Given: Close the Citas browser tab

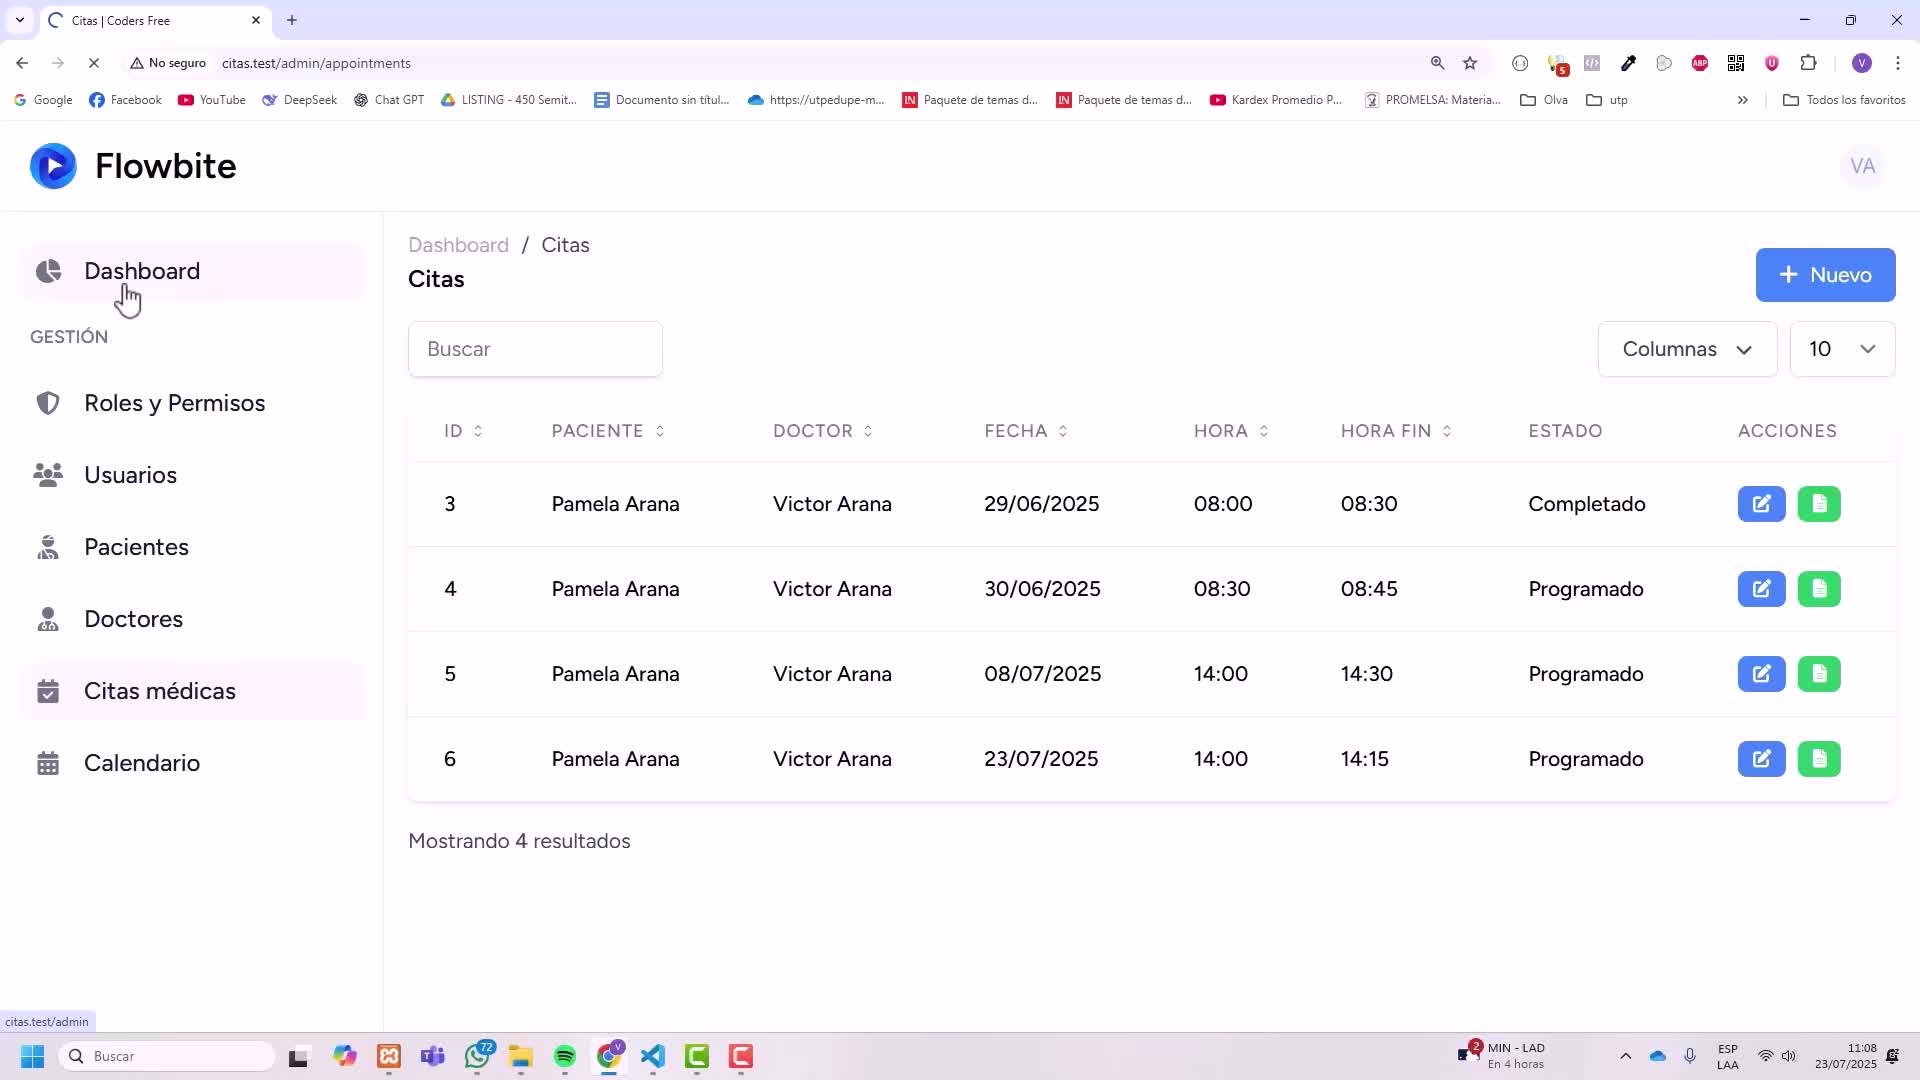Looking at the screenshot, I should [256, 20].
